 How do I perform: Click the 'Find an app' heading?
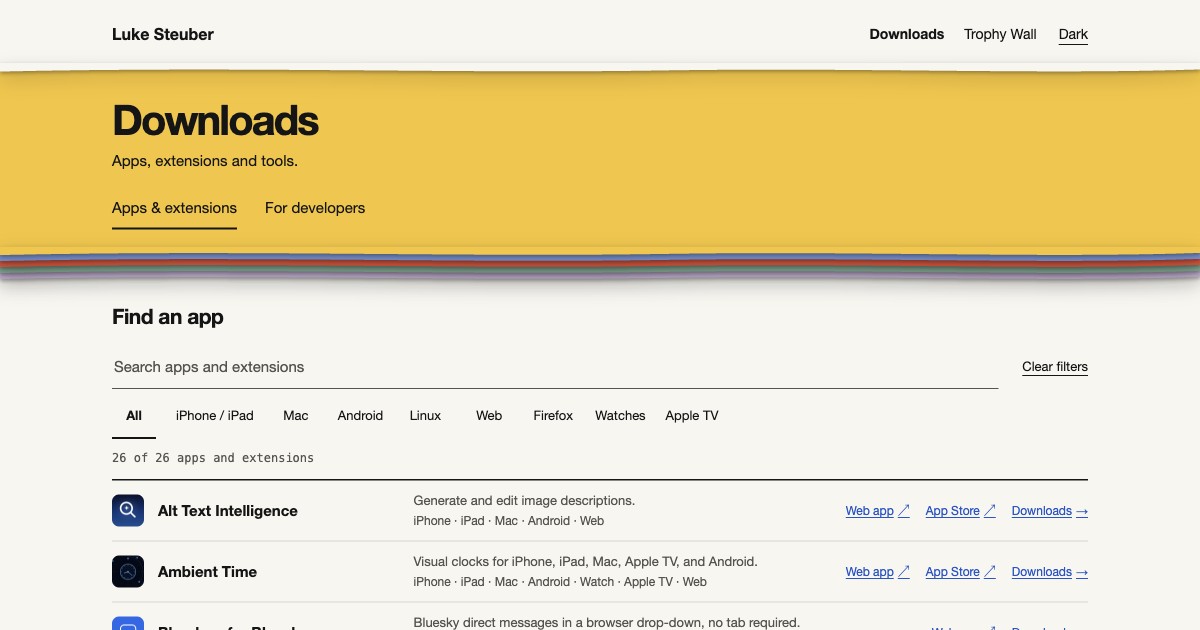coord(168,317)
